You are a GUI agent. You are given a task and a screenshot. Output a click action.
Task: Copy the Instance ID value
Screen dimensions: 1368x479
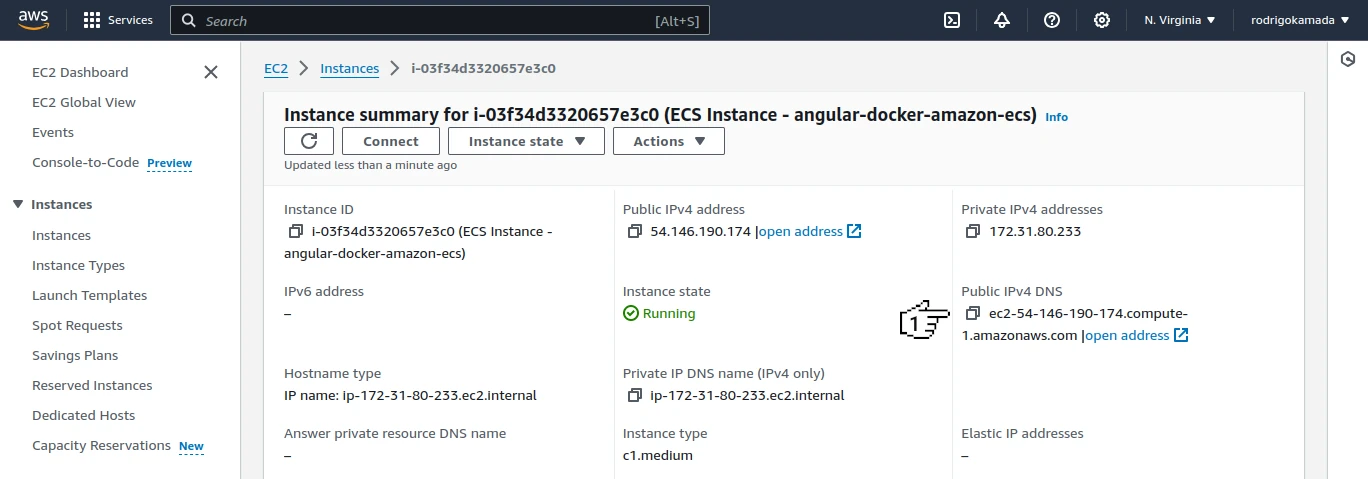[296, 232]
